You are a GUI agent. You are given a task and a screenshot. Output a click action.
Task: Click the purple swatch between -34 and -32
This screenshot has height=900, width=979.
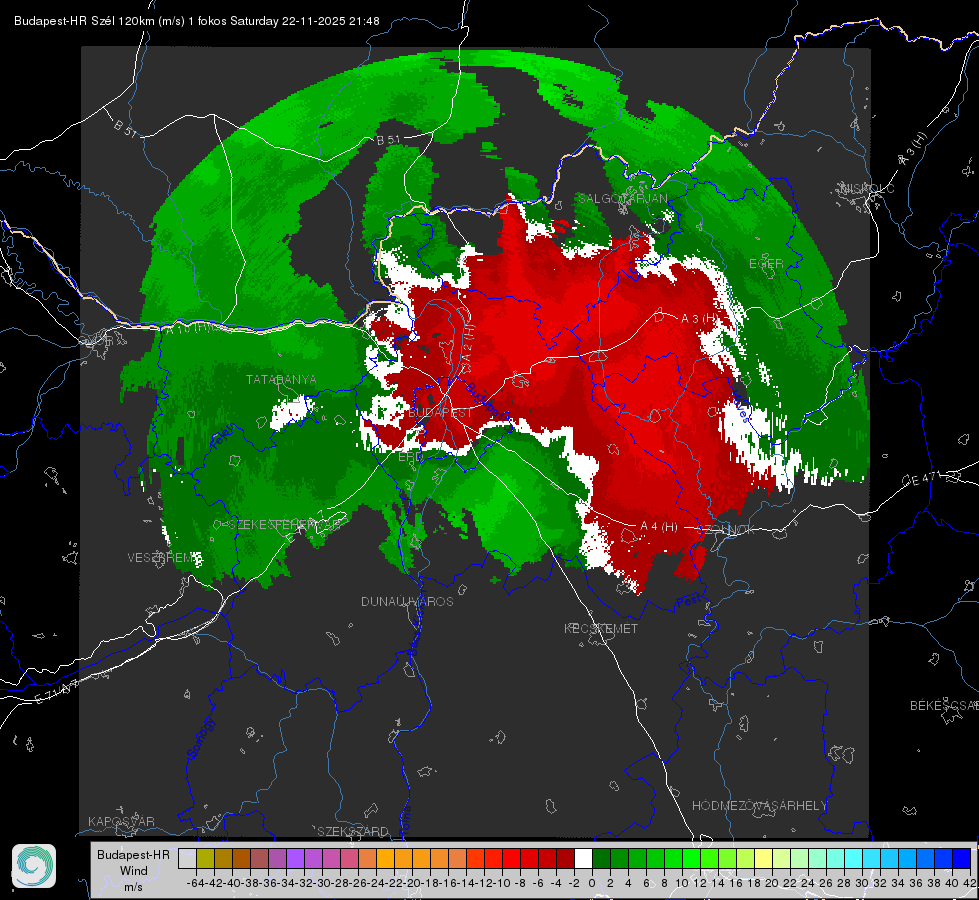(x=295, y=858)
